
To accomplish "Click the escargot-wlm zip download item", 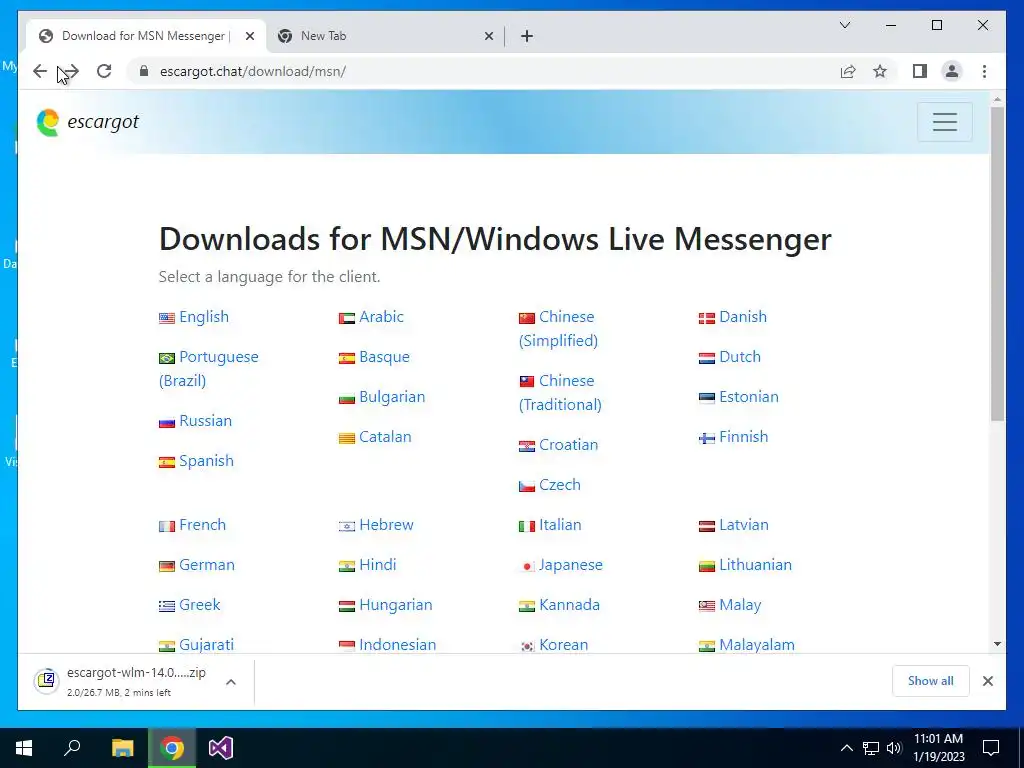I will click(x=136, y=681).
